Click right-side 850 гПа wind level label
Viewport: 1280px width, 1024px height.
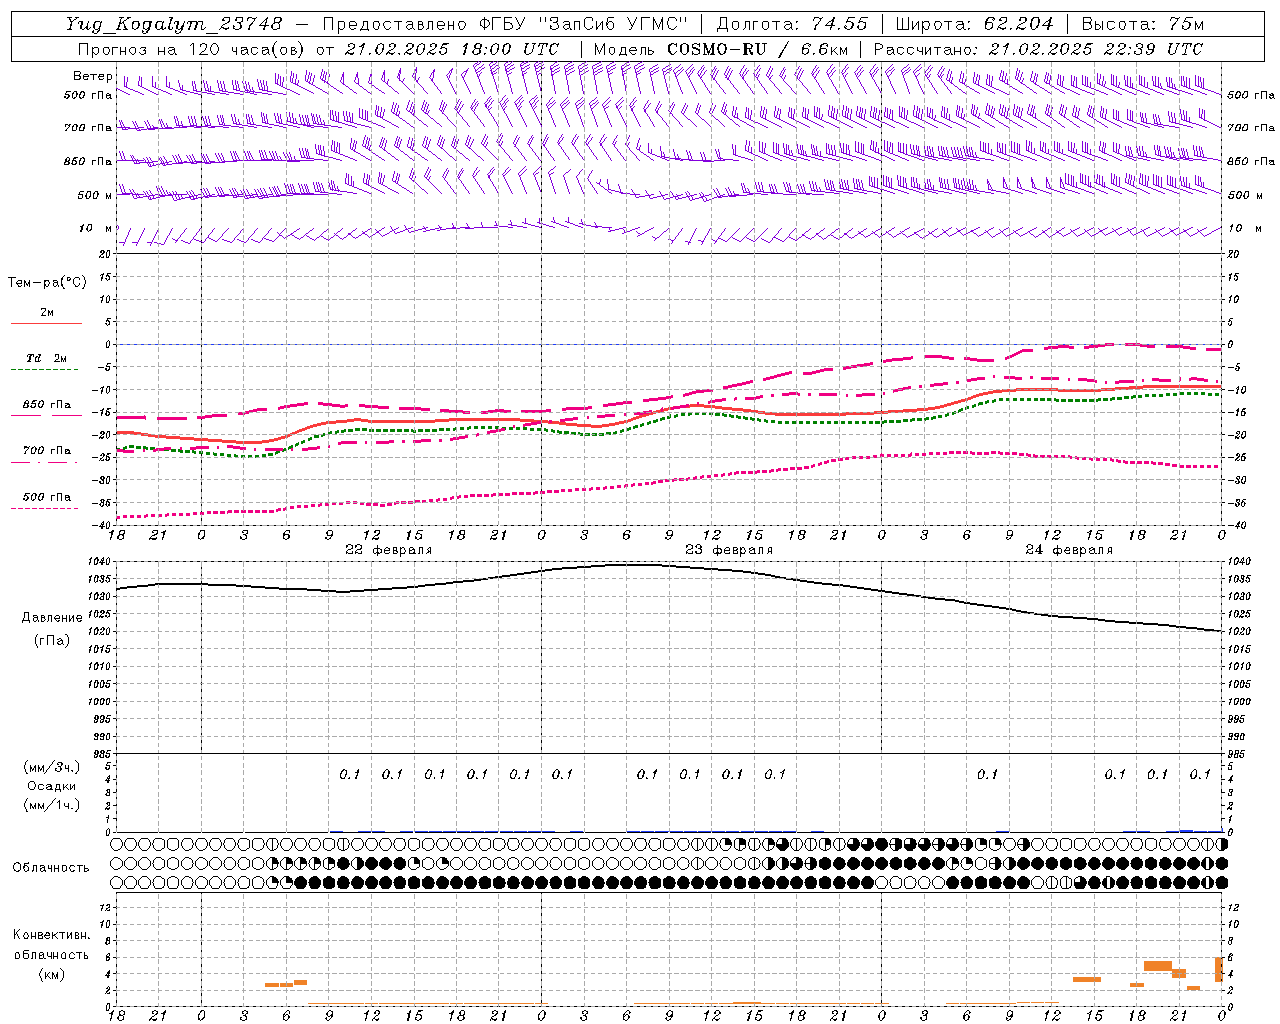tap(1251, 161)
